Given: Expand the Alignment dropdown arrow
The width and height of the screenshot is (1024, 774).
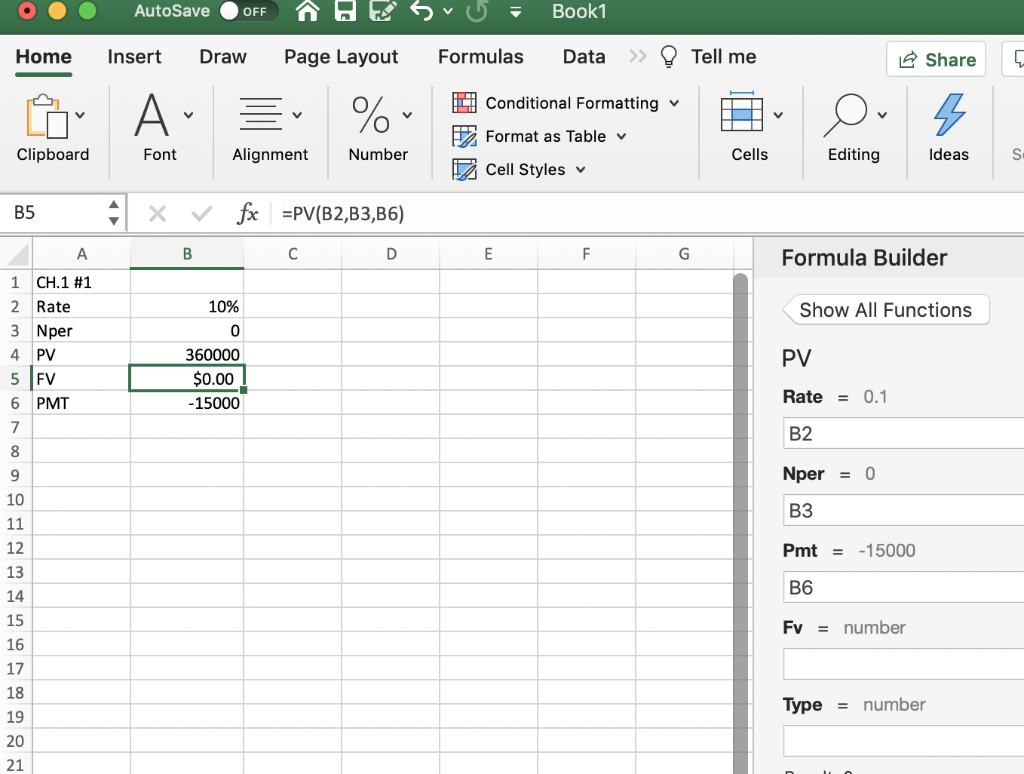Looking at the screenshot, I should (x=297, y=115).
